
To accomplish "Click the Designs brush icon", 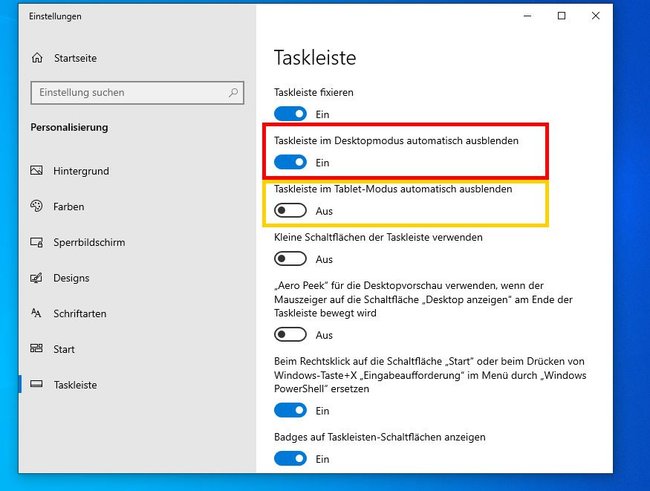I will (x=36, y=278).
